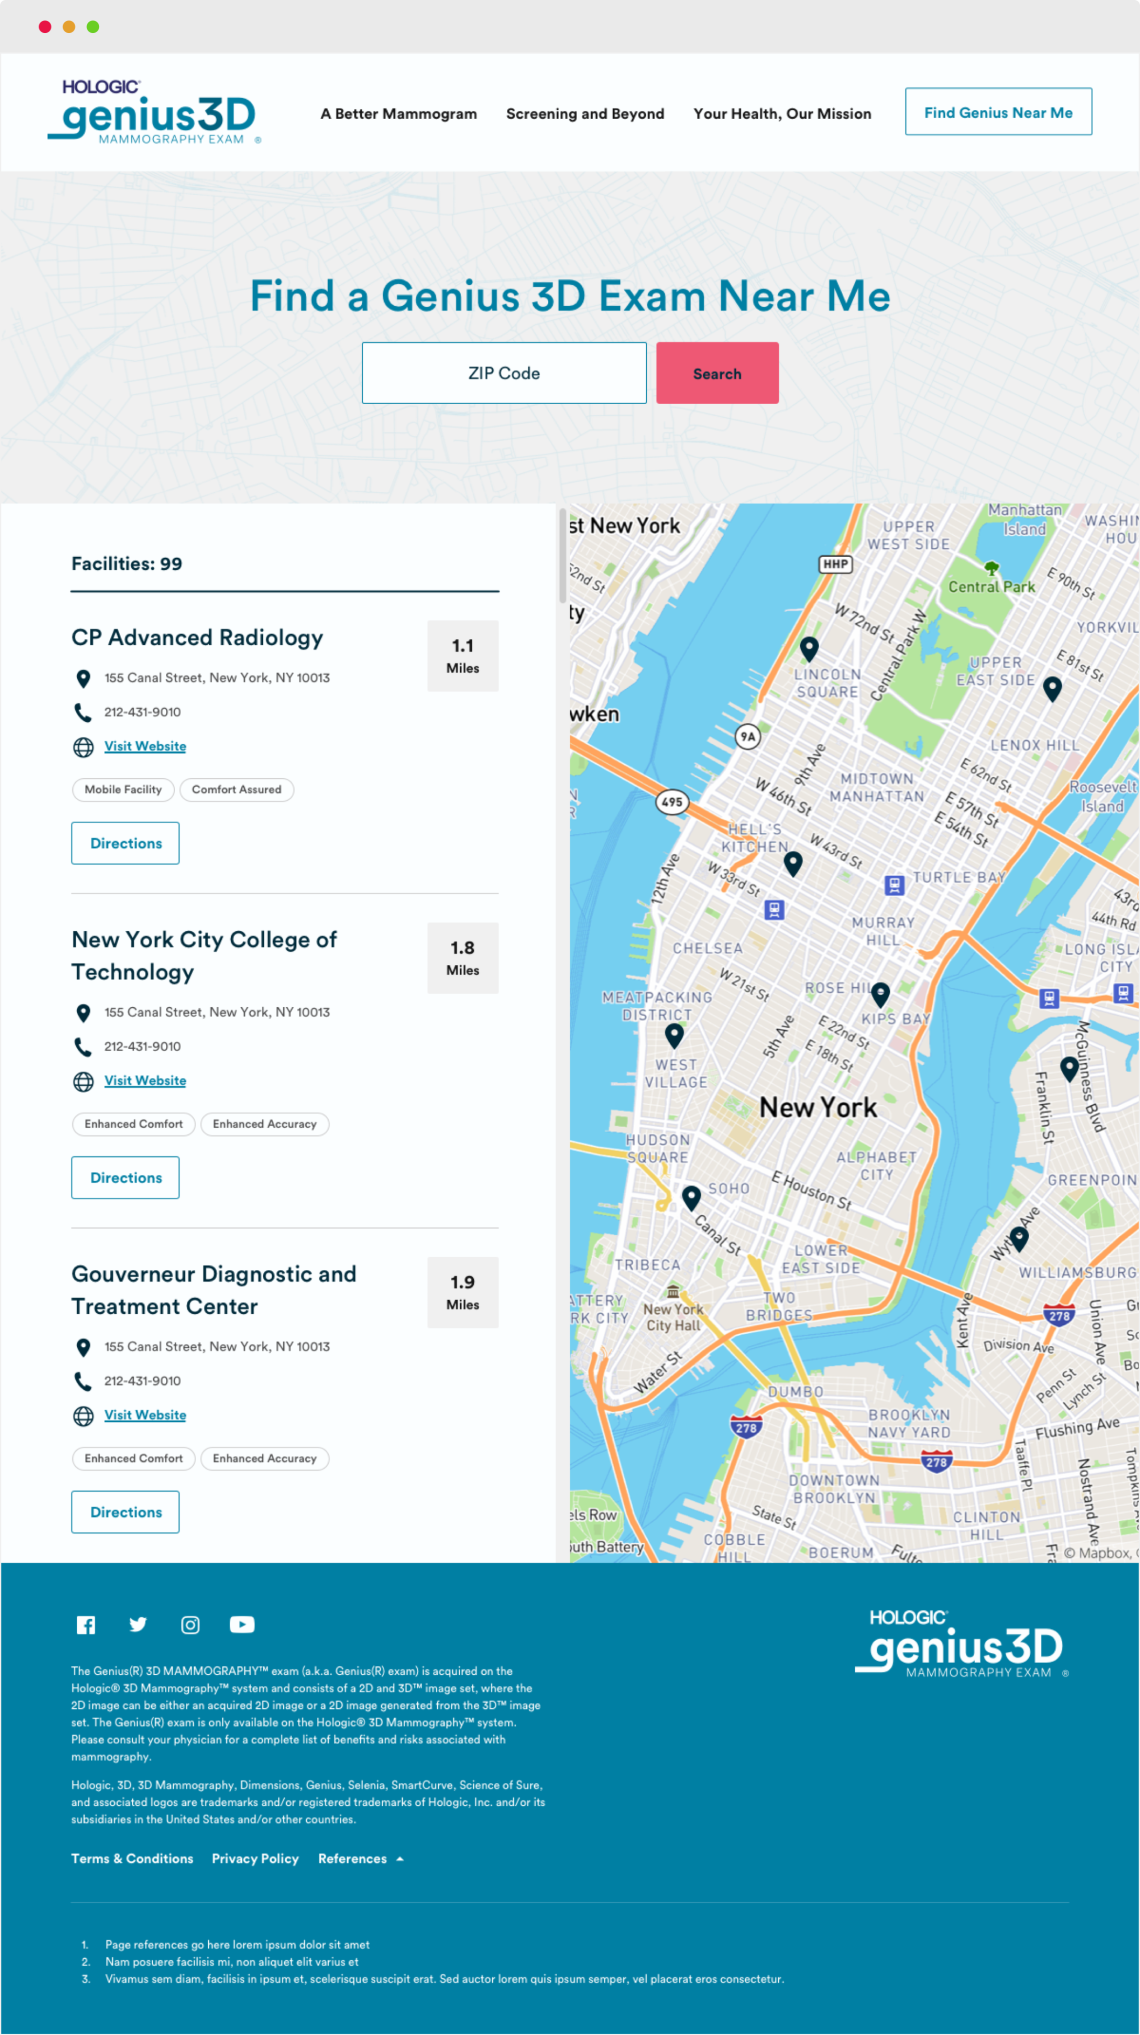1140x2035 pixels.
Task: Open the Twitter icon in footer
Action: 138,1625
